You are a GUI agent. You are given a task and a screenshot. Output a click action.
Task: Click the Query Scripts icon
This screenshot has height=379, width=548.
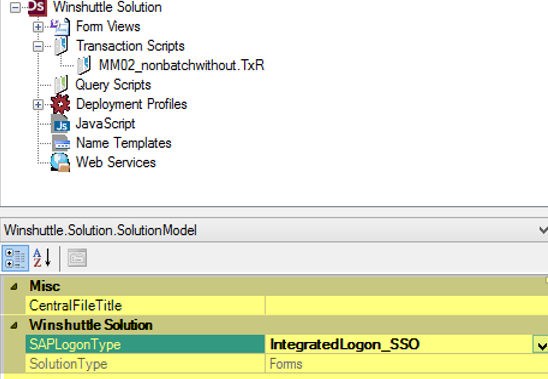[60, 85]
